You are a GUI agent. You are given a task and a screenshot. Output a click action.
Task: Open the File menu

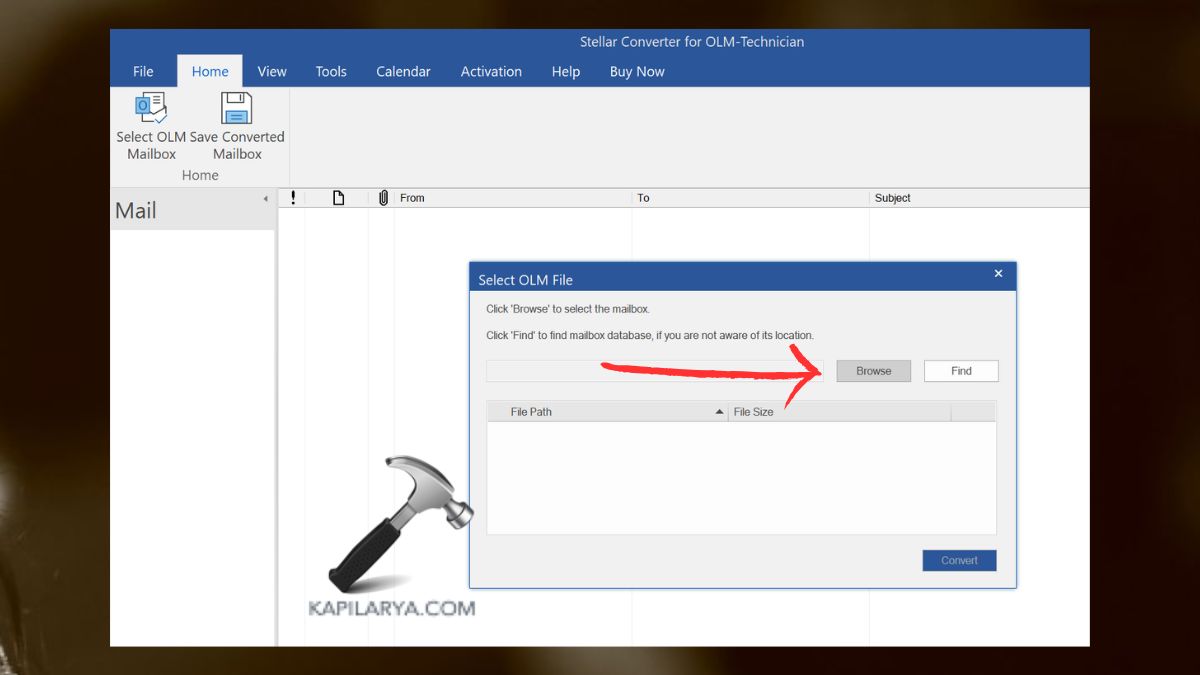click(x=142, y=71)
